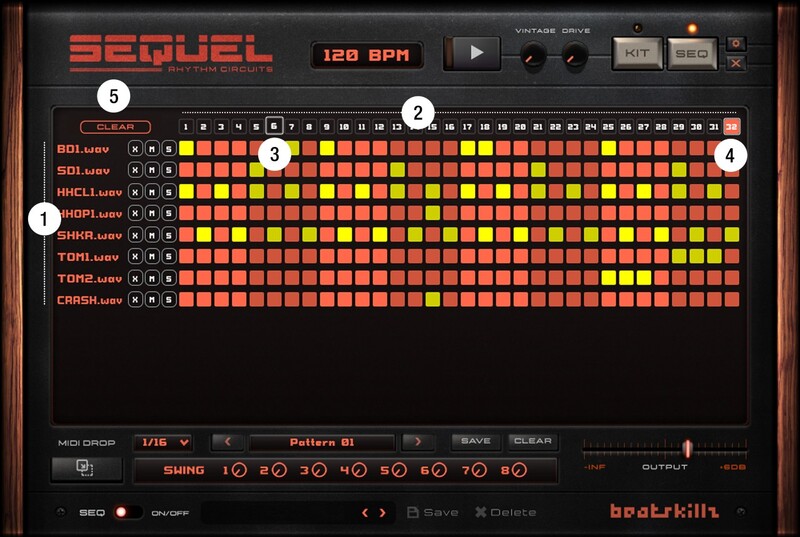The height and width of the screenshot is (537, 800).
Task: Select the CRASH.wav track name
Action: (x=89, y=300)
